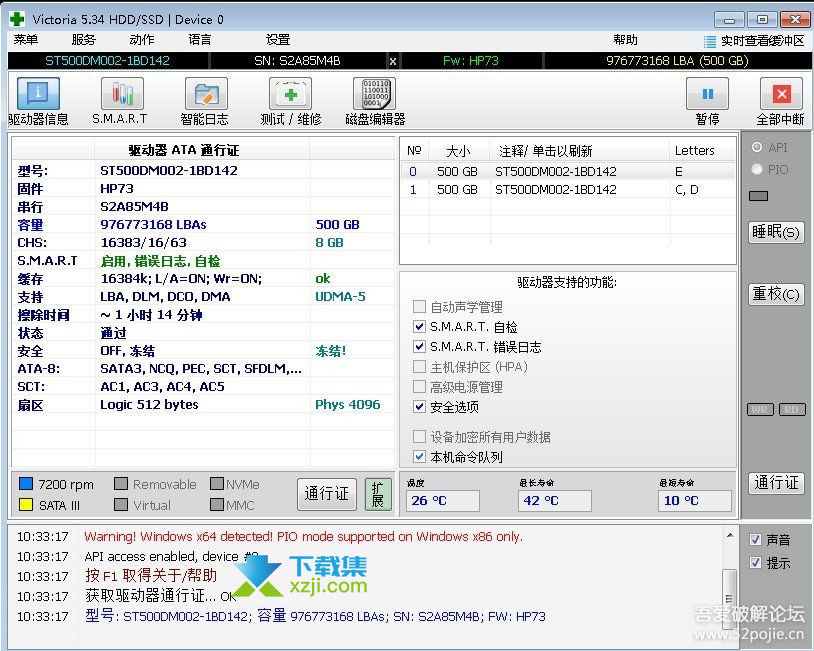Click the Removable gray indicator
Image resolution: width=814 pixels, height=651 pixels.
(121, 484)
